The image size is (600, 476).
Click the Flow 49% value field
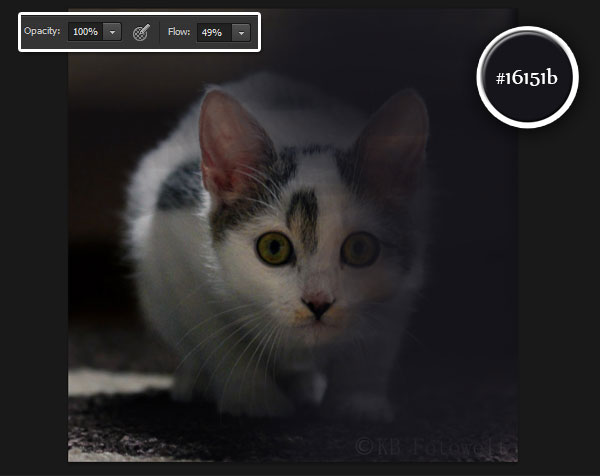212,32
